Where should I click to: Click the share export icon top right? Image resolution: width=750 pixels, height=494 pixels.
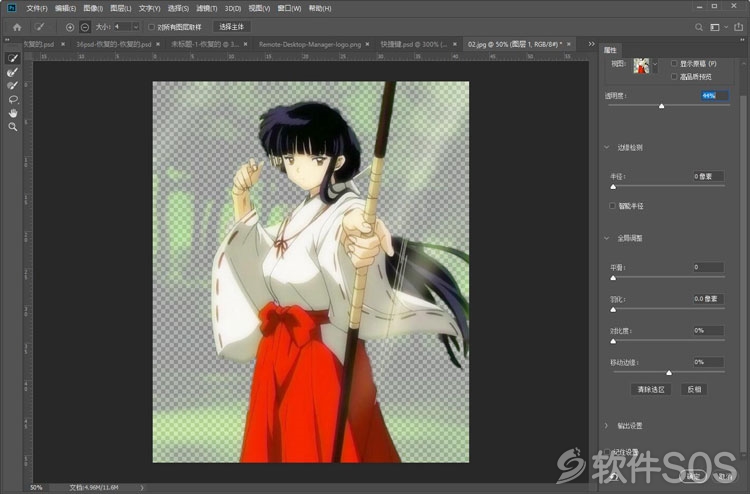(739, 27)
